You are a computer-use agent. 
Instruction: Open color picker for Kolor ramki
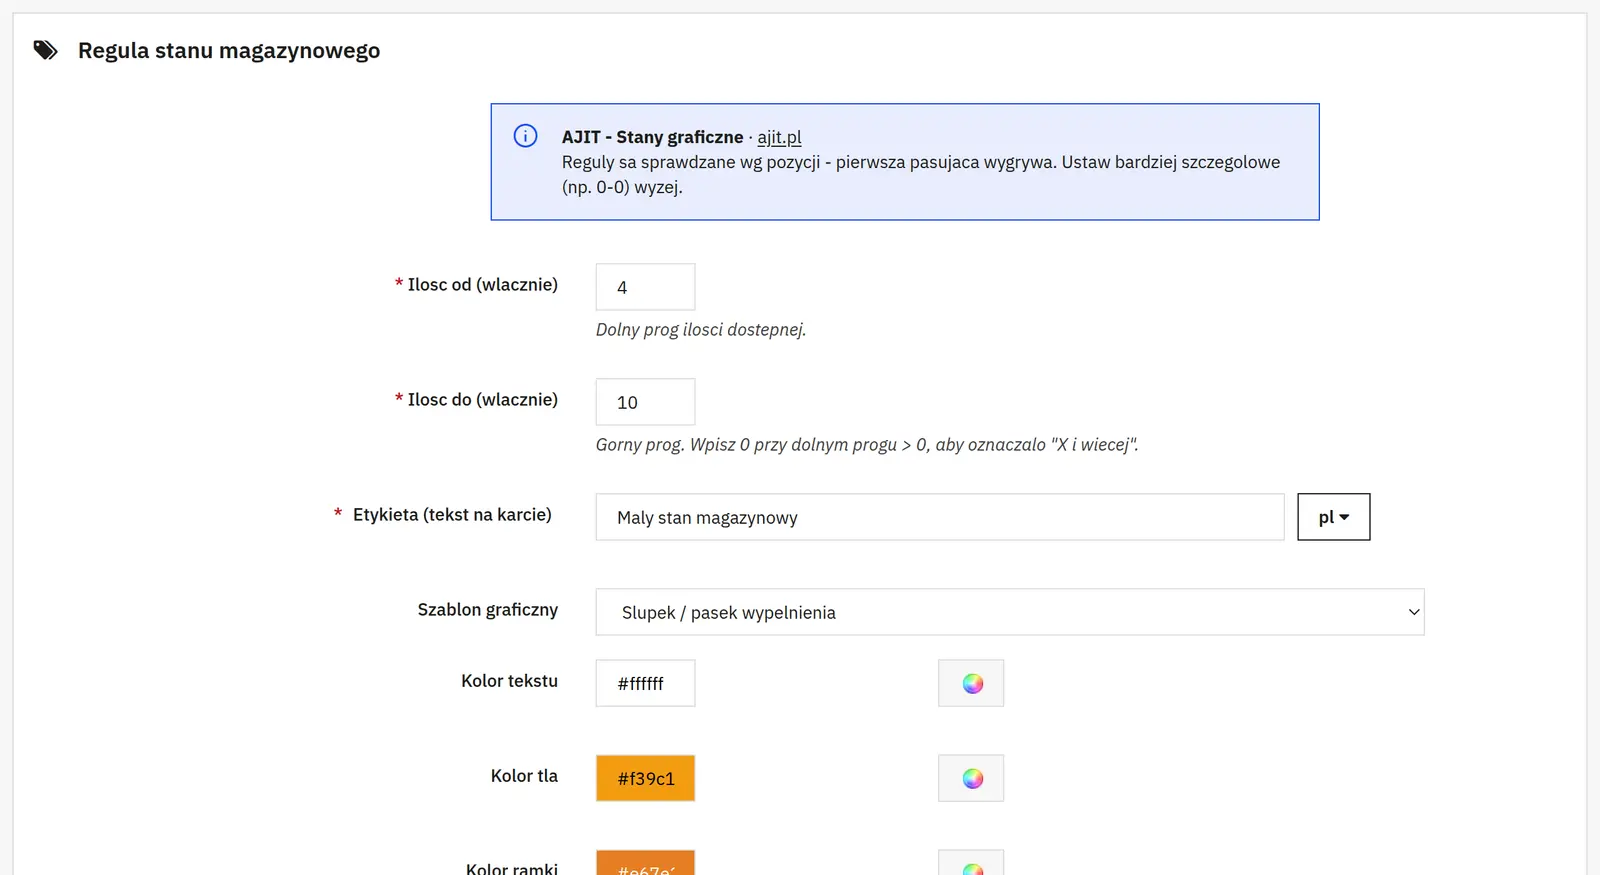(971, 863)
